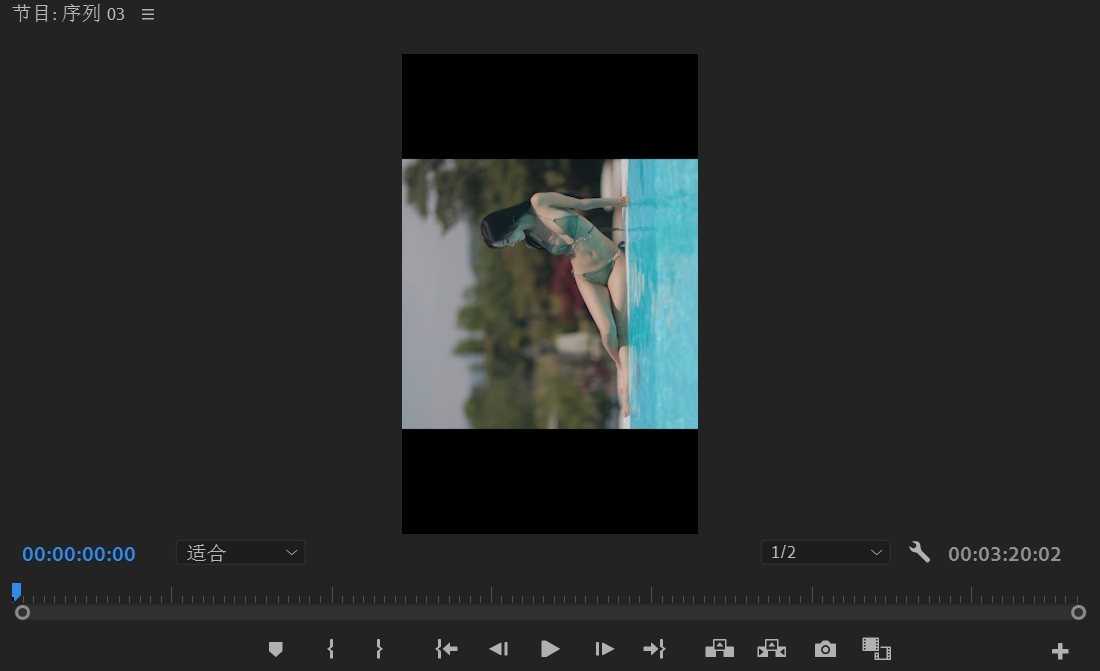
Task: Click the zoom scroll bar track
Action: click(550, 613)
